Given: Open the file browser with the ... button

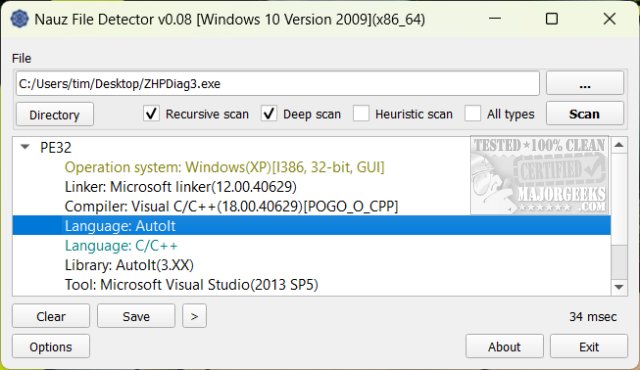Looking at the screenshot, I should click(584, 83).
